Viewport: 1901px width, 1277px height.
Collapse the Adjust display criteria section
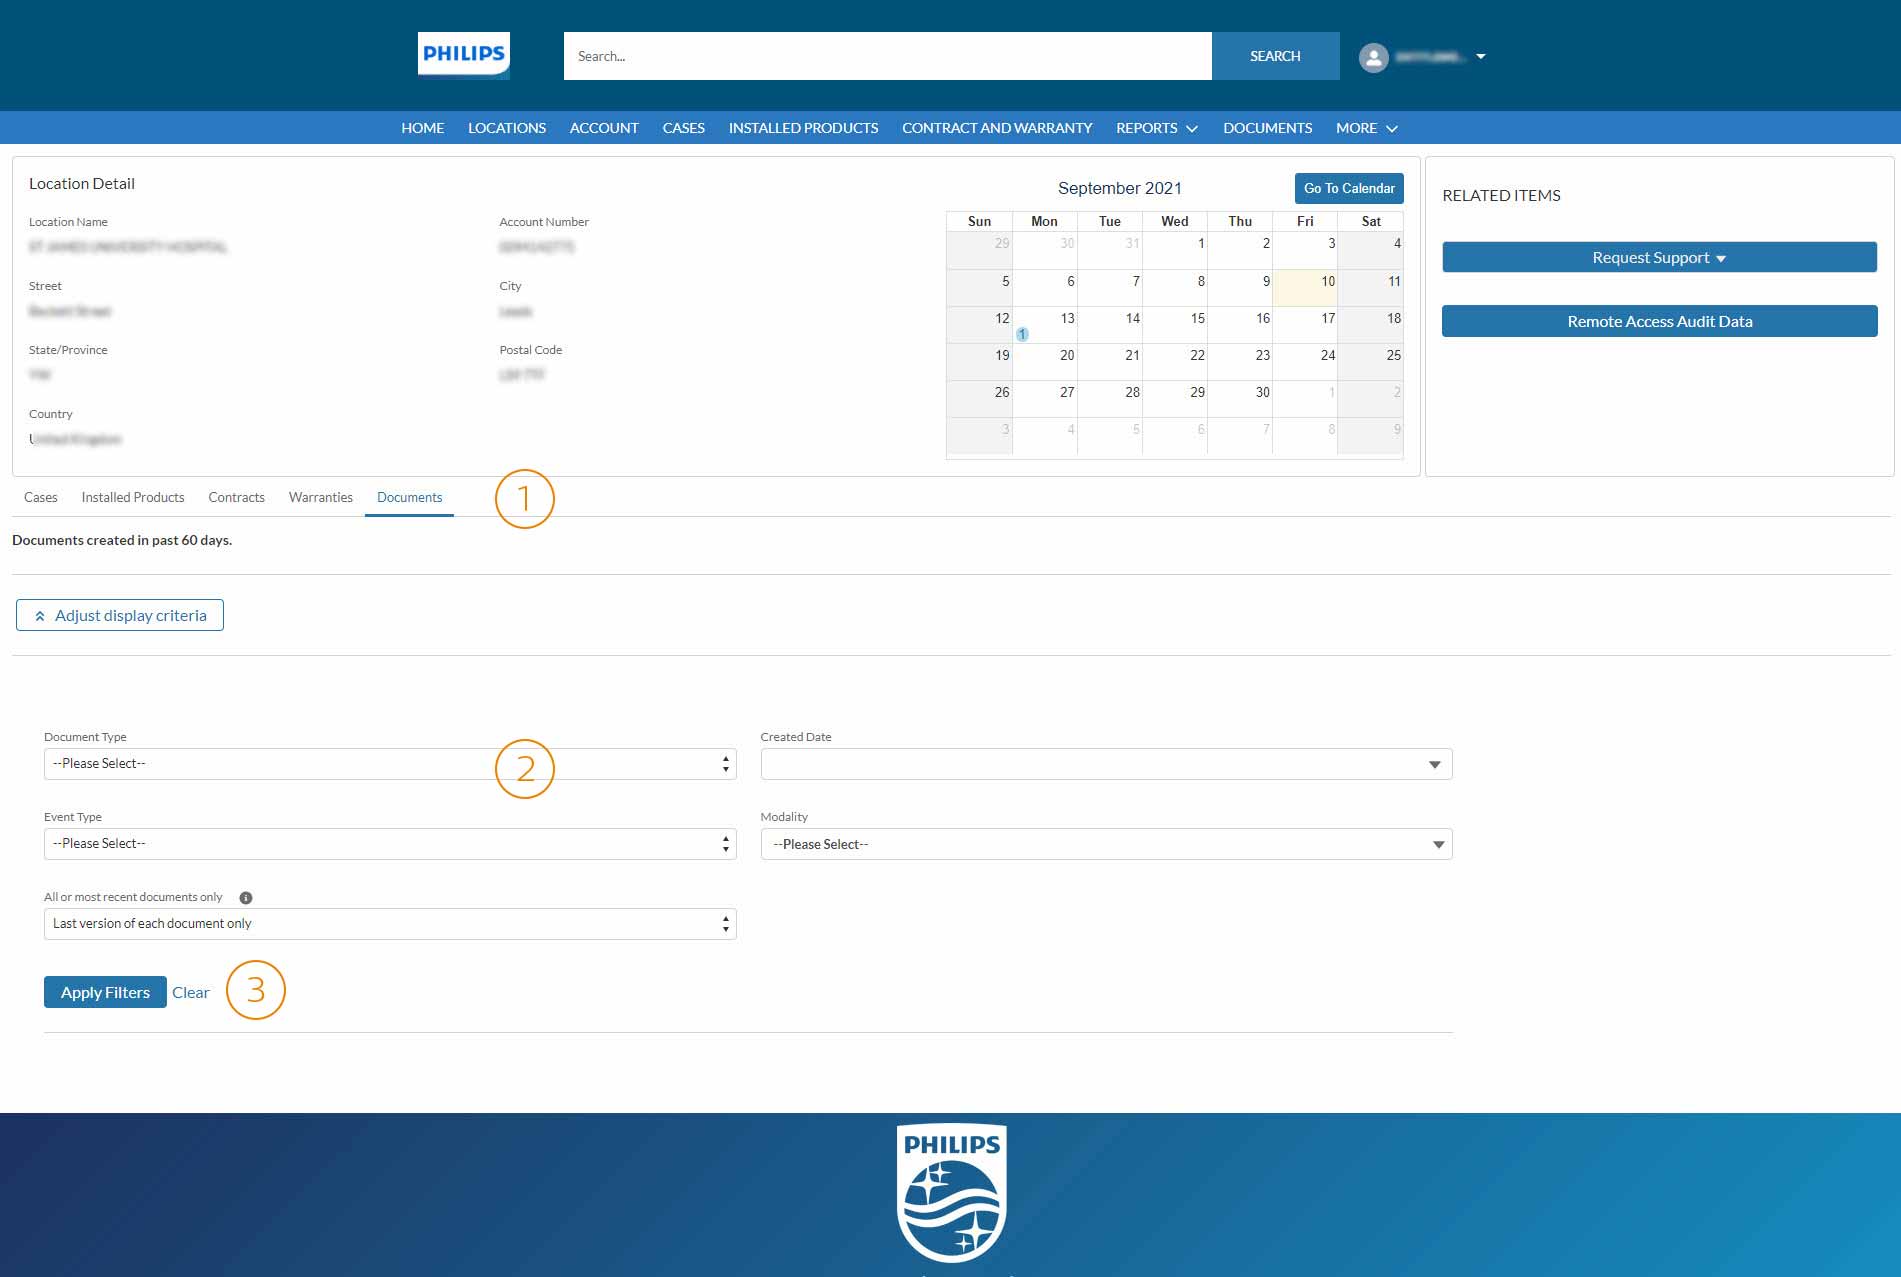click(x=120, y=616)
